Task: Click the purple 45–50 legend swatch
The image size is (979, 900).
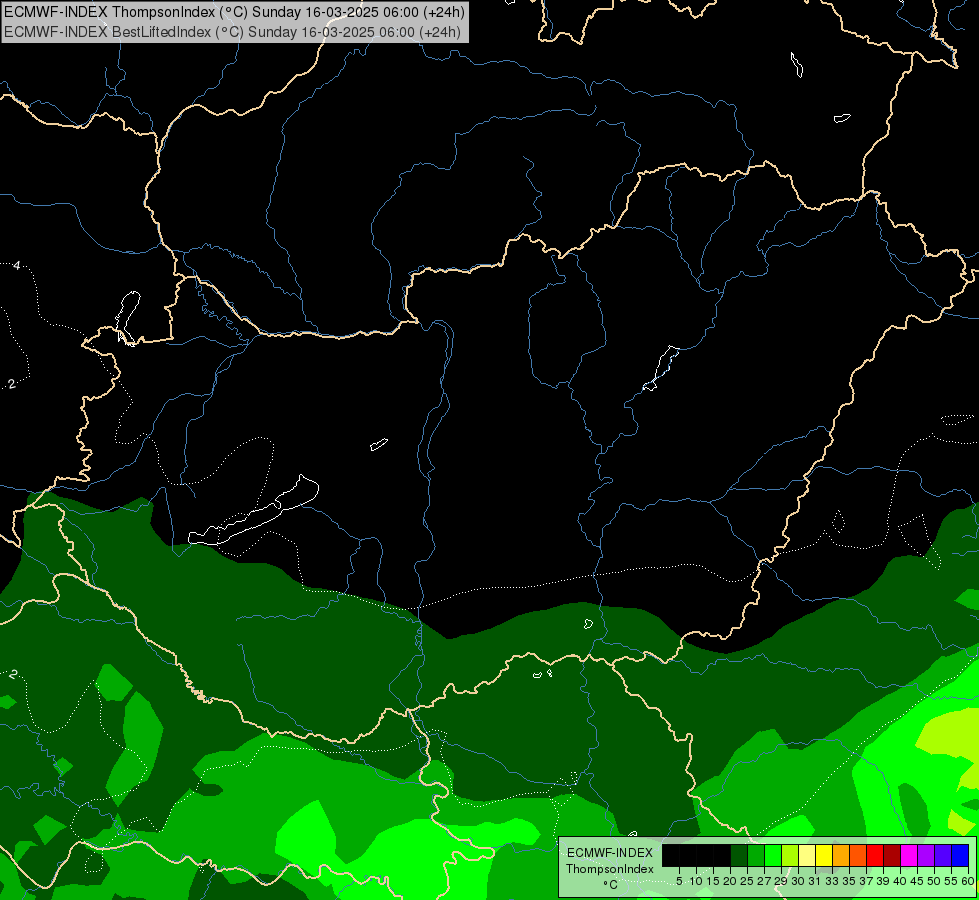Action: [927, 855]
